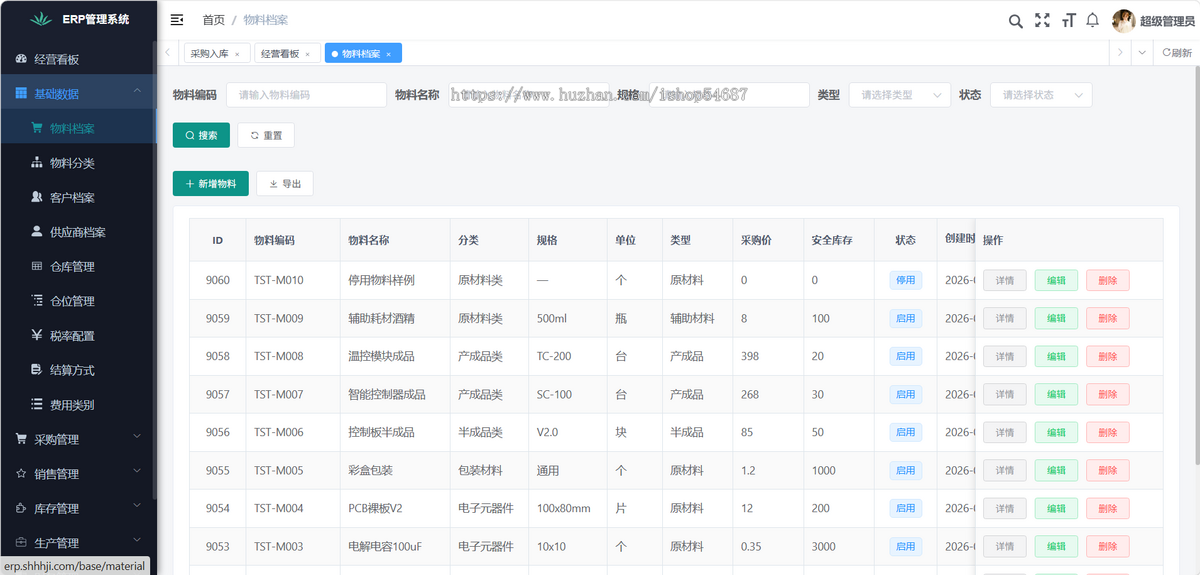Delete the 智能控制器成品 row
Viewport: 1200px width, 575px height.
pos(1108,394)
